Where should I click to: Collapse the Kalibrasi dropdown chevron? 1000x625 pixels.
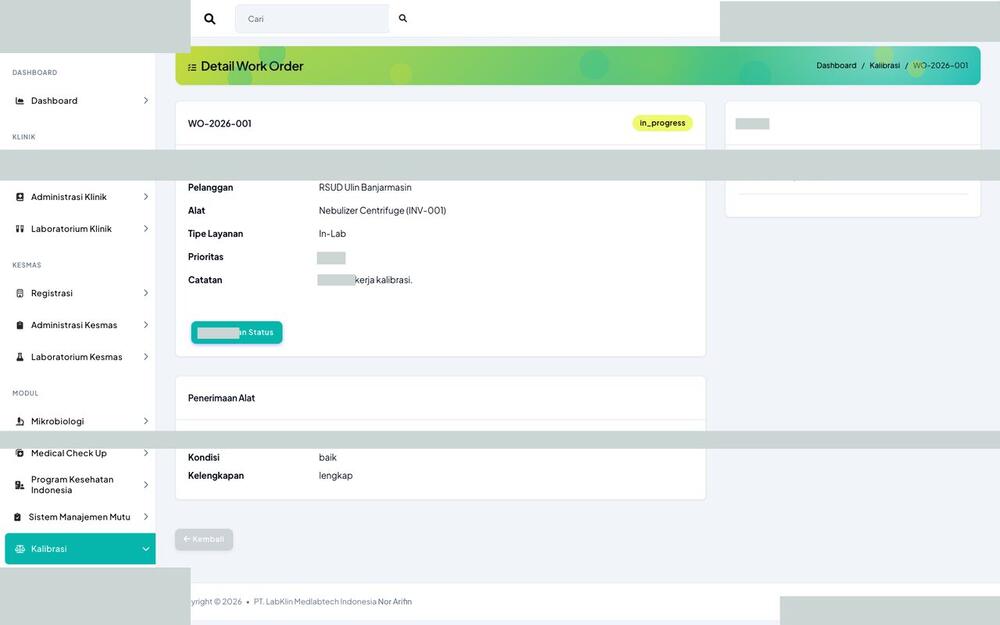tap(146, 549)
